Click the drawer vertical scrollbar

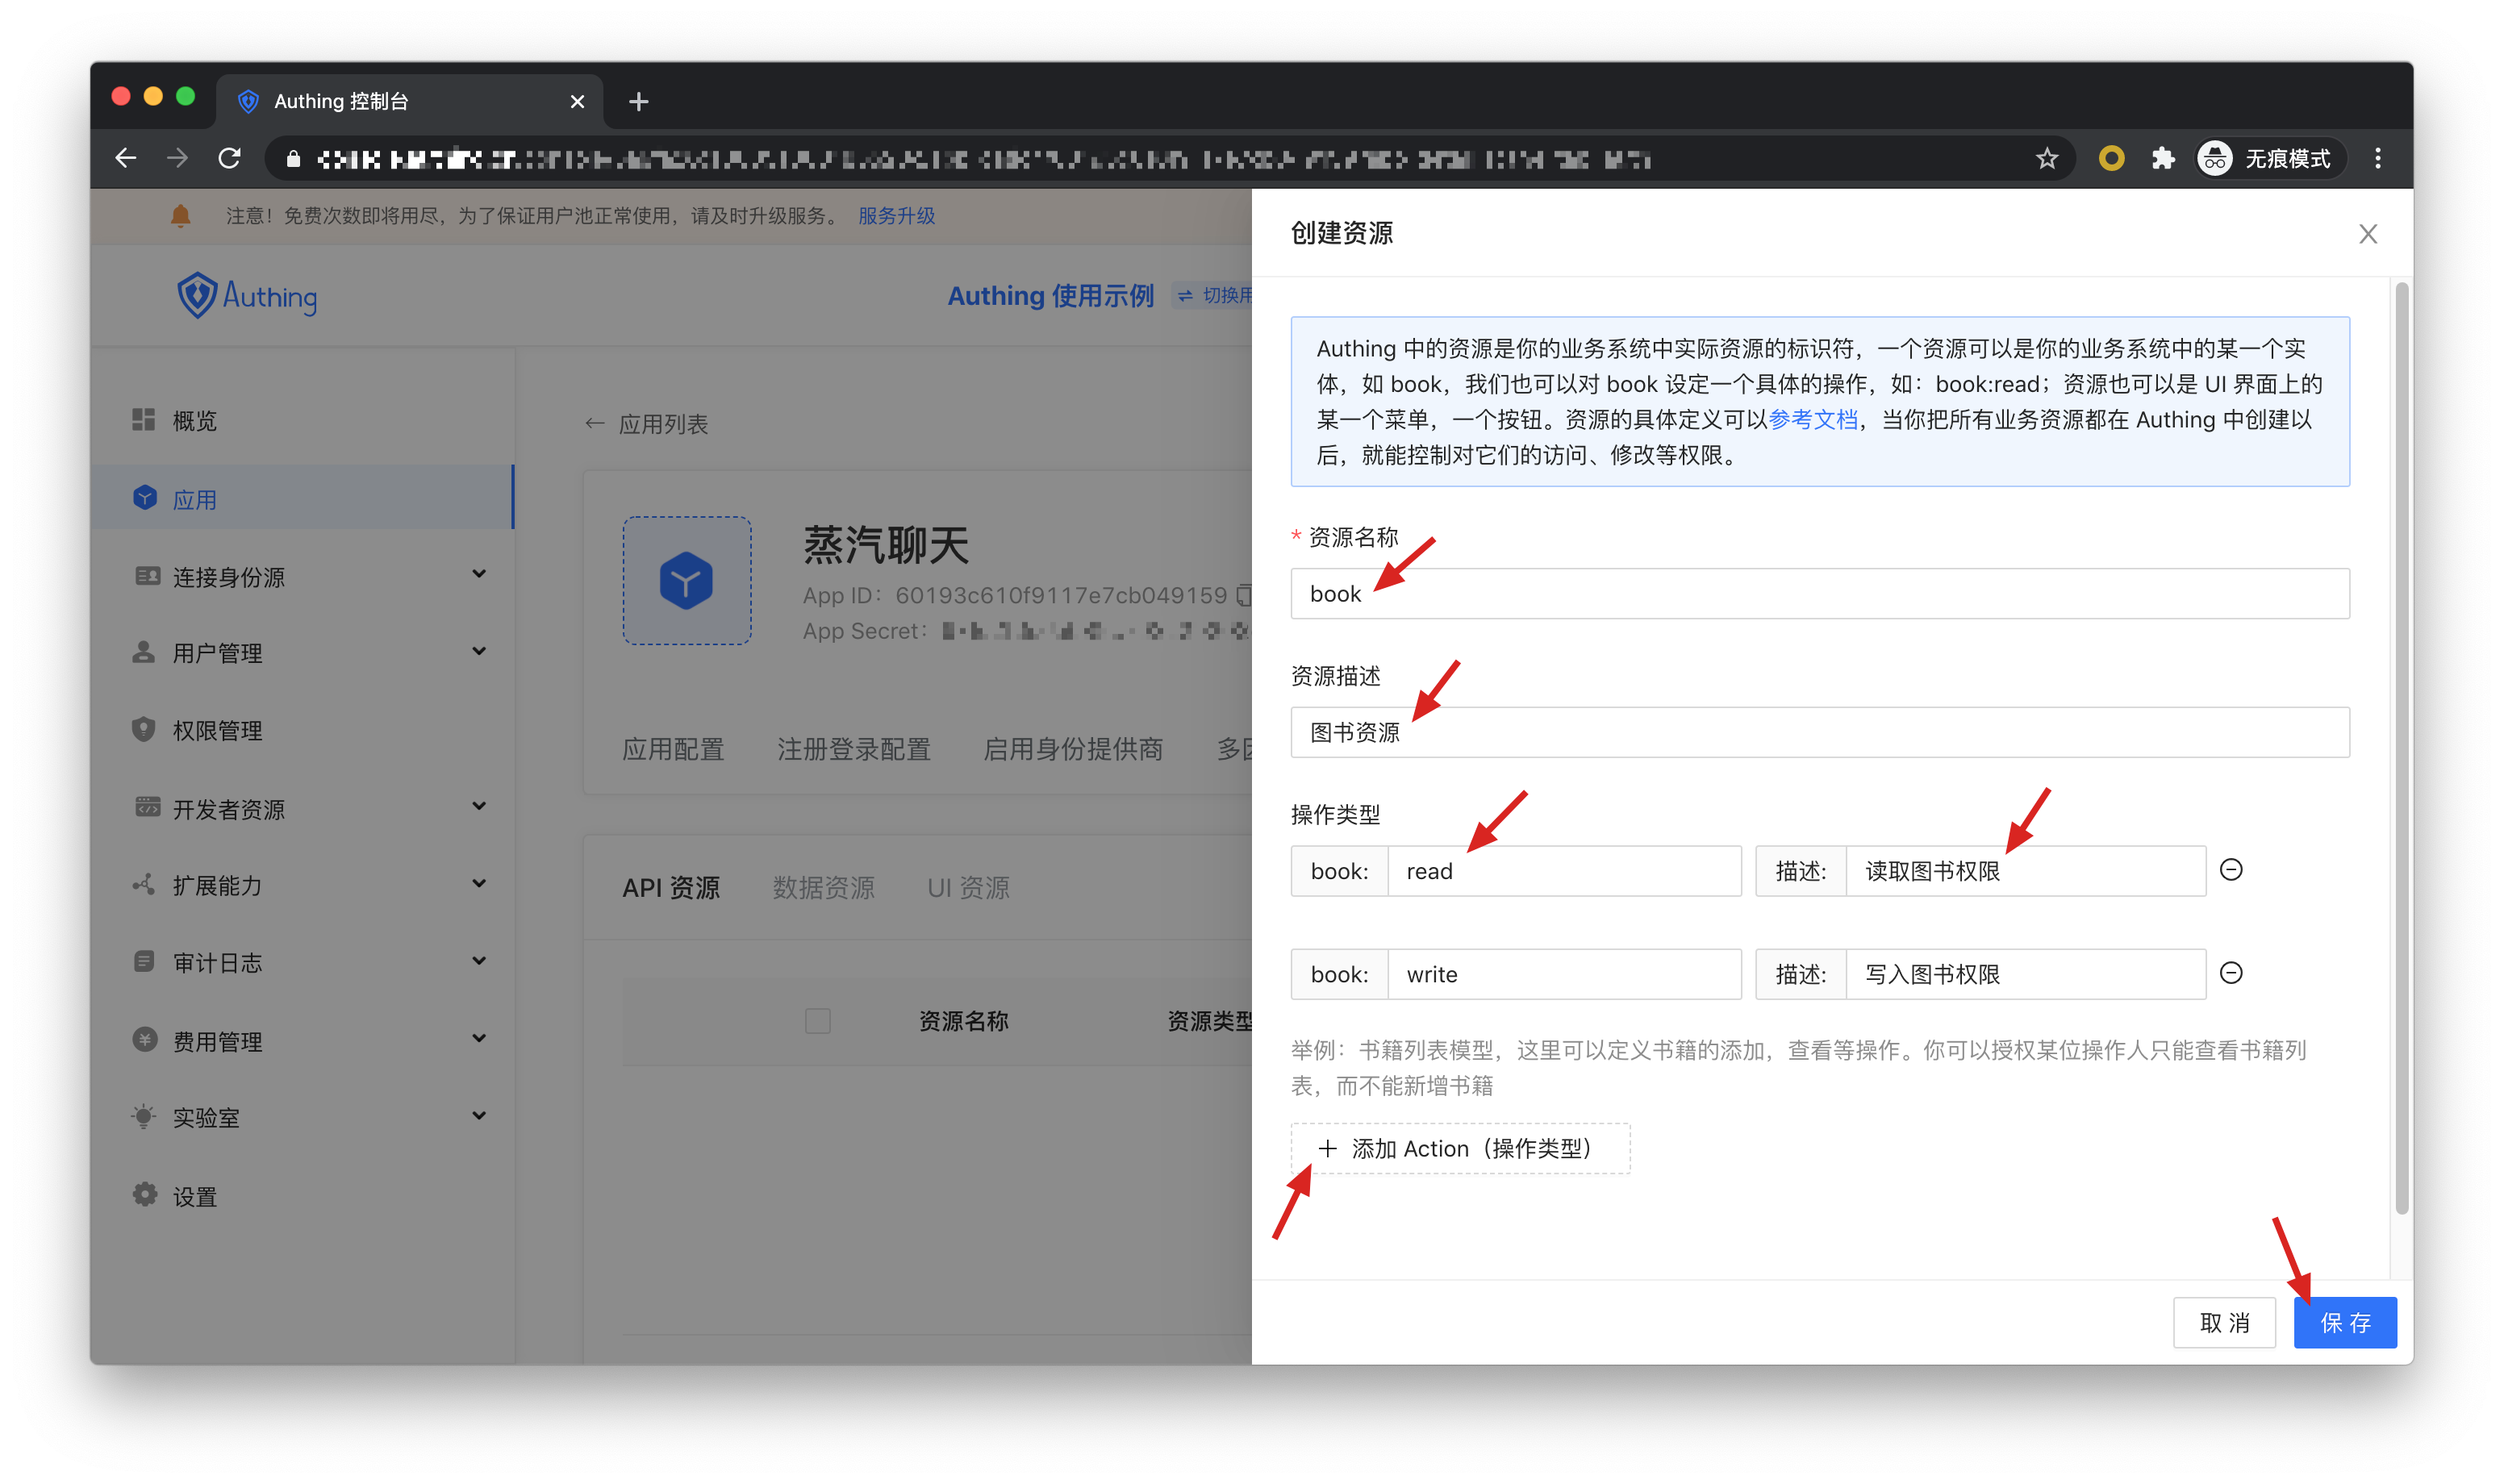[2401, 750]
